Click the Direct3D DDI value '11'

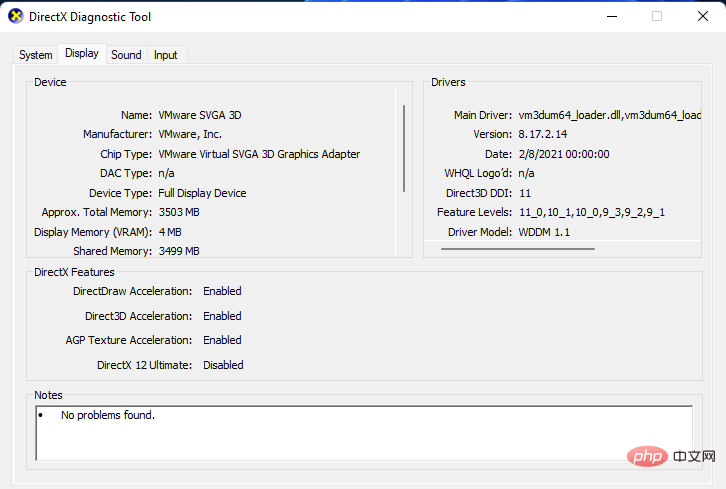point(525,193)
